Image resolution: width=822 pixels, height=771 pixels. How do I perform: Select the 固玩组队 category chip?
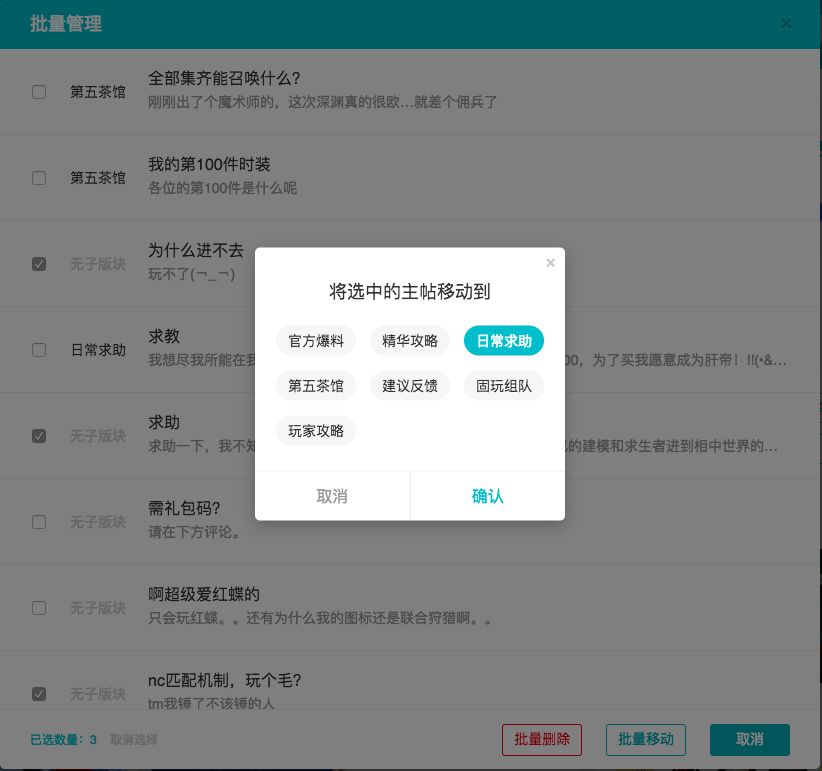tap(504, 385)
